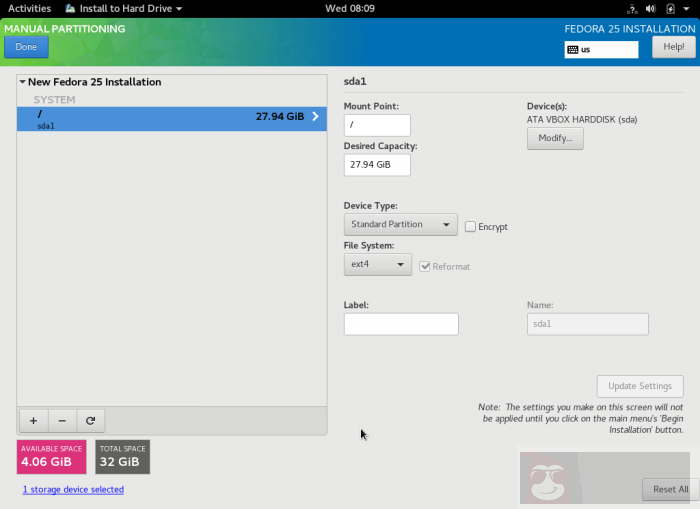Click the Mount Point input field
The width and height of the screenshot is (700, 509).
click(x=377, y=125)
